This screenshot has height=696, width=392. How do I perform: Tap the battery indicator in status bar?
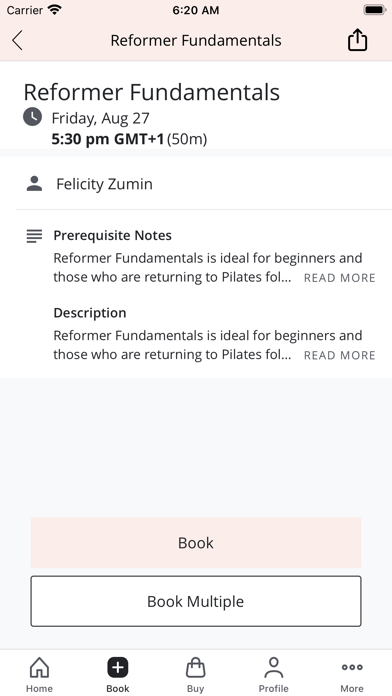click(375, 10)
